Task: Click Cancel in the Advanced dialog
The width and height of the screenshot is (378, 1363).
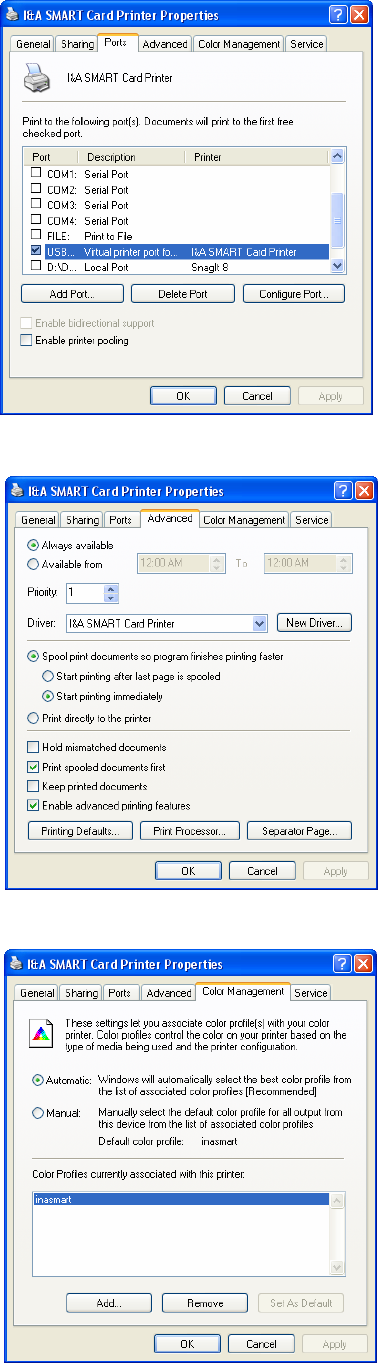Action: coord(263,870)
